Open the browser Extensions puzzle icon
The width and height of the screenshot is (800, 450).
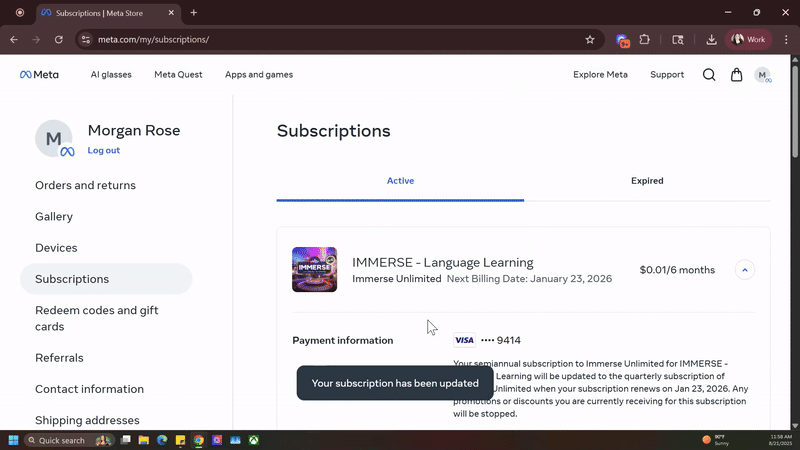point(644,40)
